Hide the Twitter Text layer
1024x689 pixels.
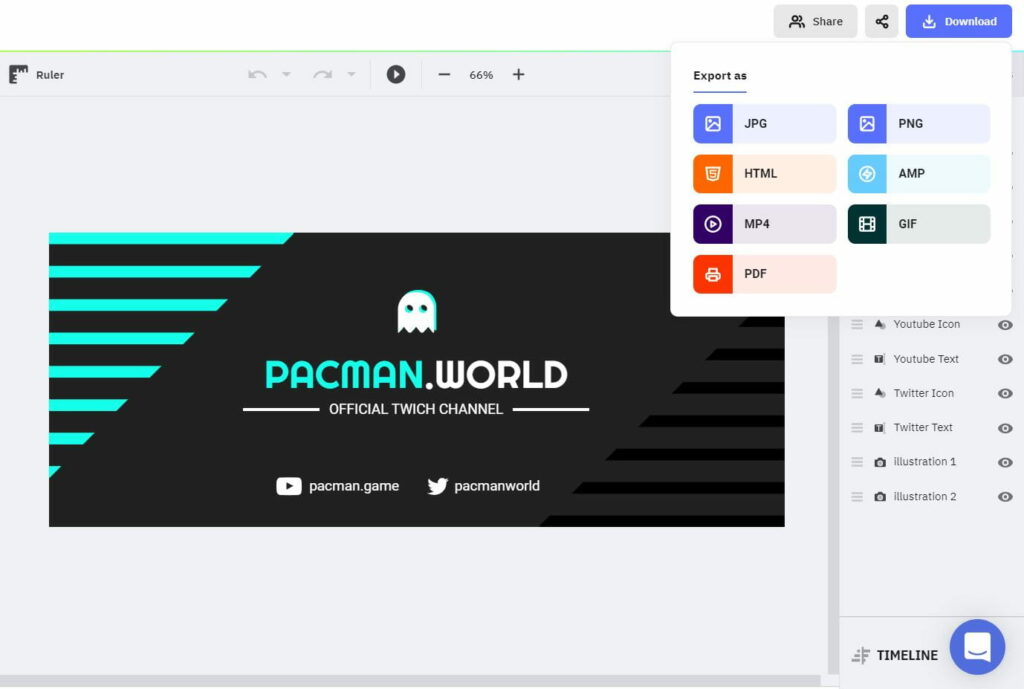coord(1005,427)
